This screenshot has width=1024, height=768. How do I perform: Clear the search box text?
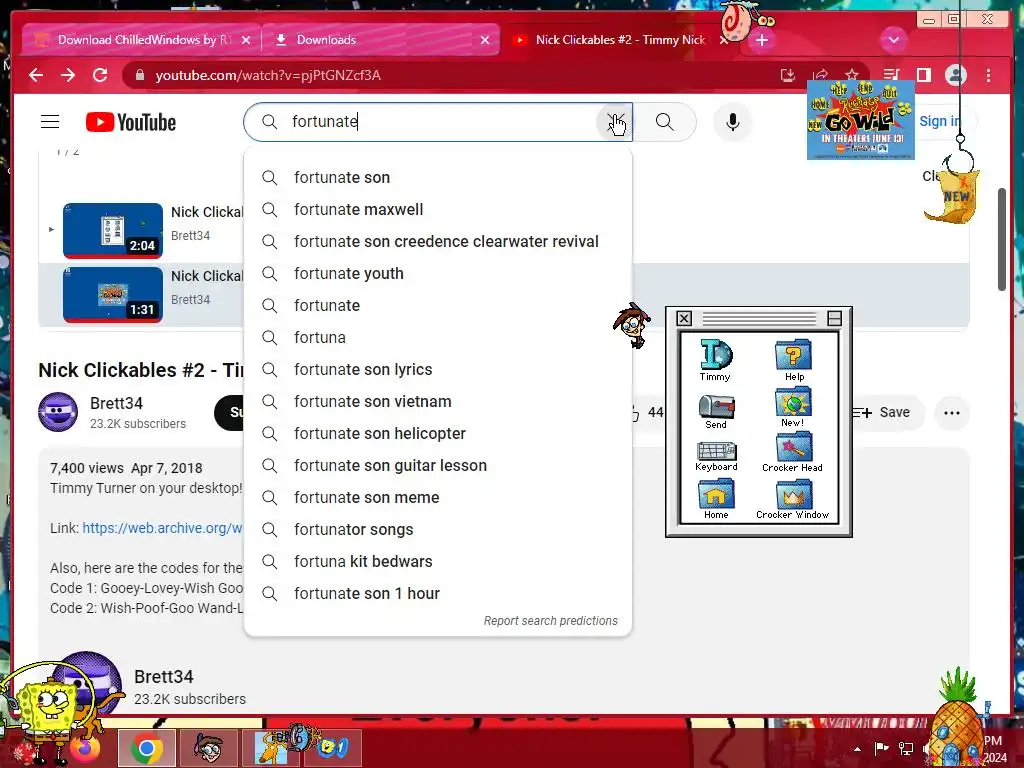pos(615,121)
